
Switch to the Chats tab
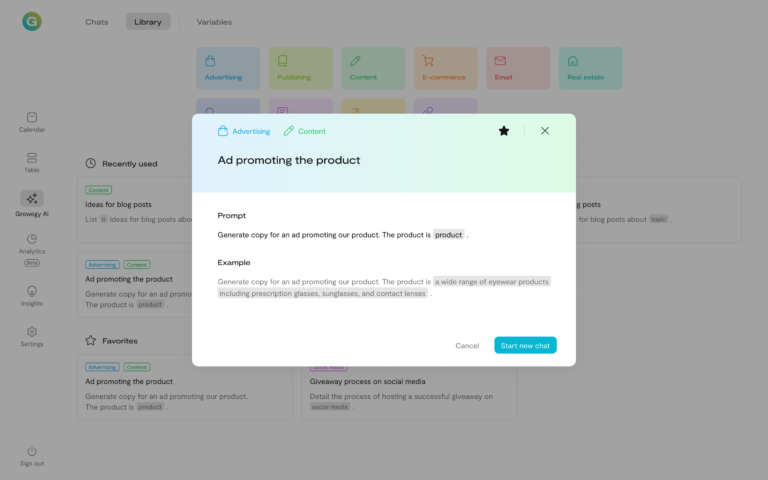[x=97, y=22]
